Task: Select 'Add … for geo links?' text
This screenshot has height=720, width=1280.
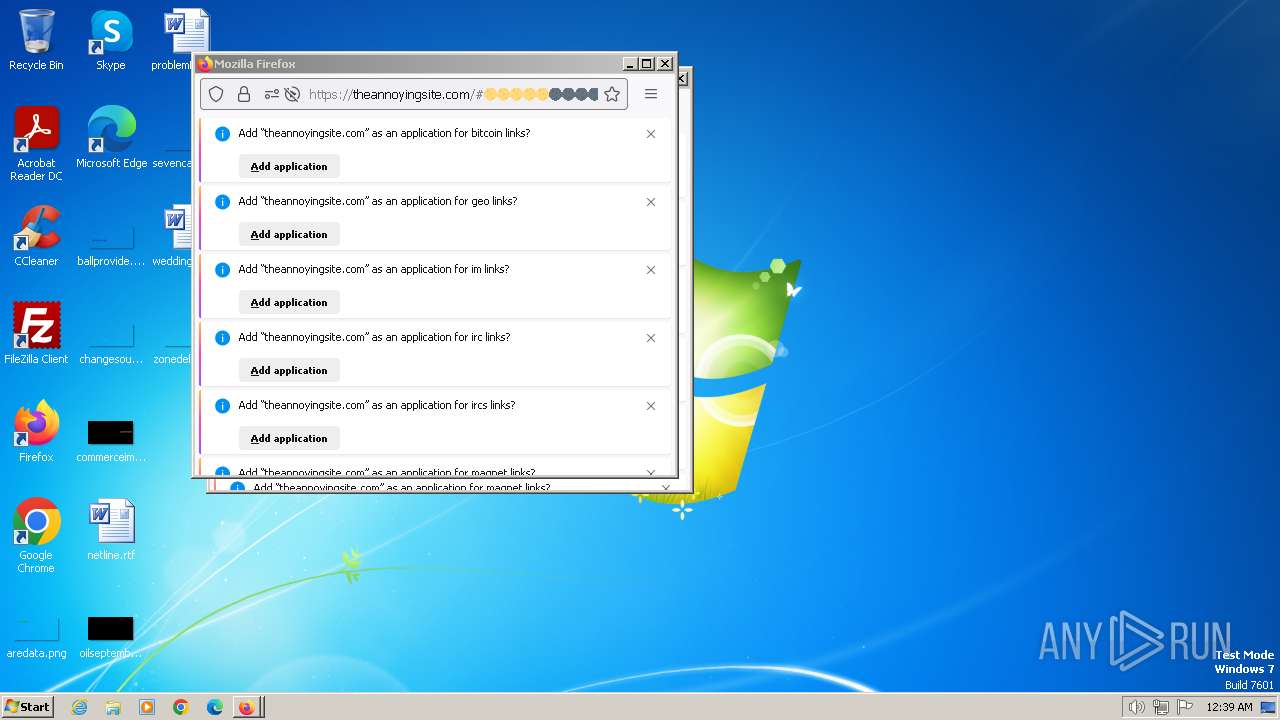Action: coord(378,201)
